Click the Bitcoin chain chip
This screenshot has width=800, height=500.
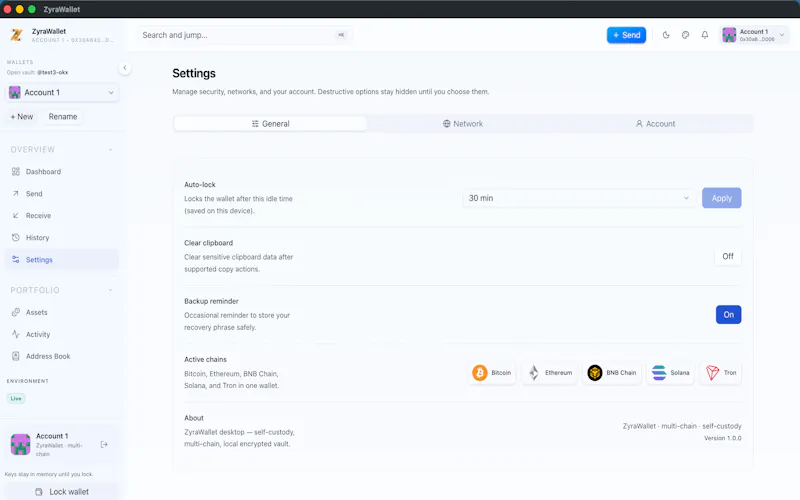(492, 373)
